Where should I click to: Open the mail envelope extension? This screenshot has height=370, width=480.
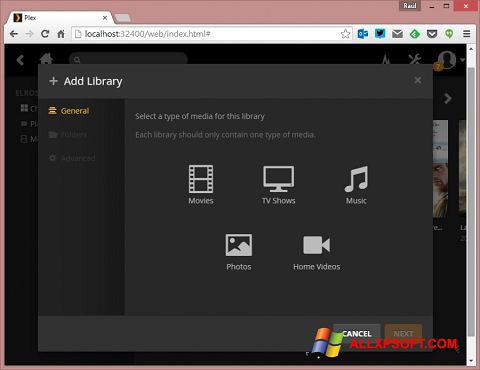click(x=397, y=34)
